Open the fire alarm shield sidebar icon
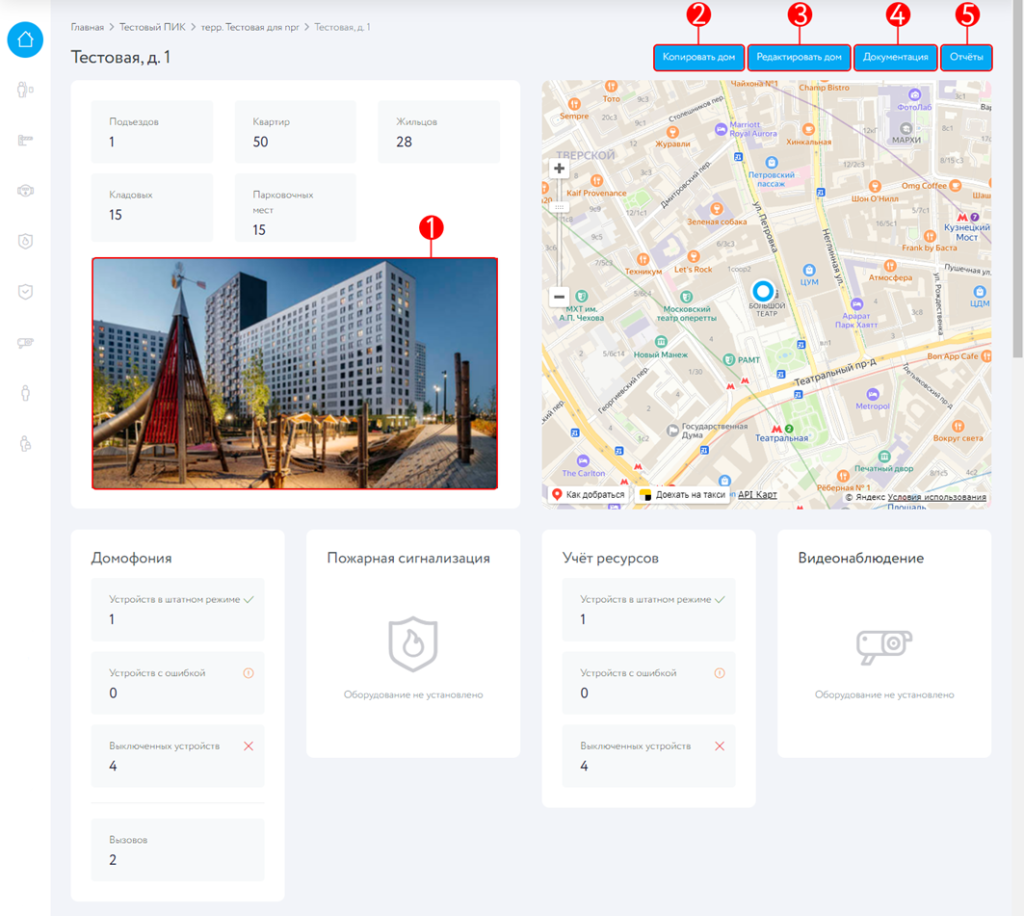Viewport: 1024px width, 916px height. 25,241
